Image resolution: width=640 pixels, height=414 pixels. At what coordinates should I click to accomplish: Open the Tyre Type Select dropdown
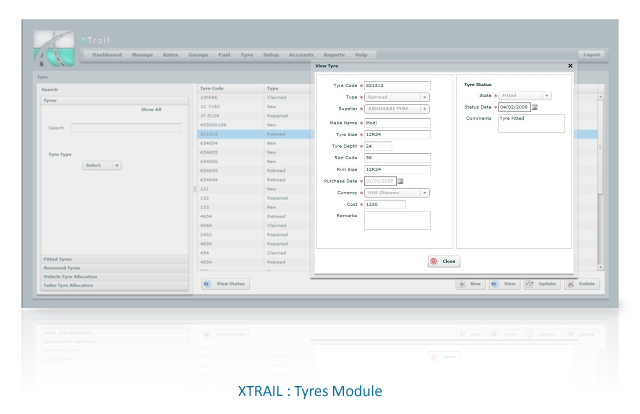[x=102, y=165]
